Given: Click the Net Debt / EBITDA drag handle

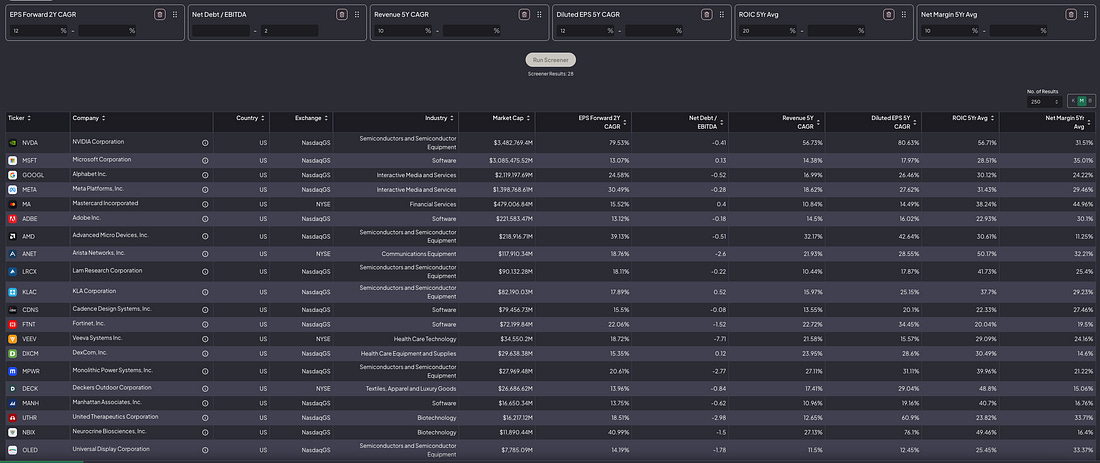Looking at the screenshot, I should [357, 14].
